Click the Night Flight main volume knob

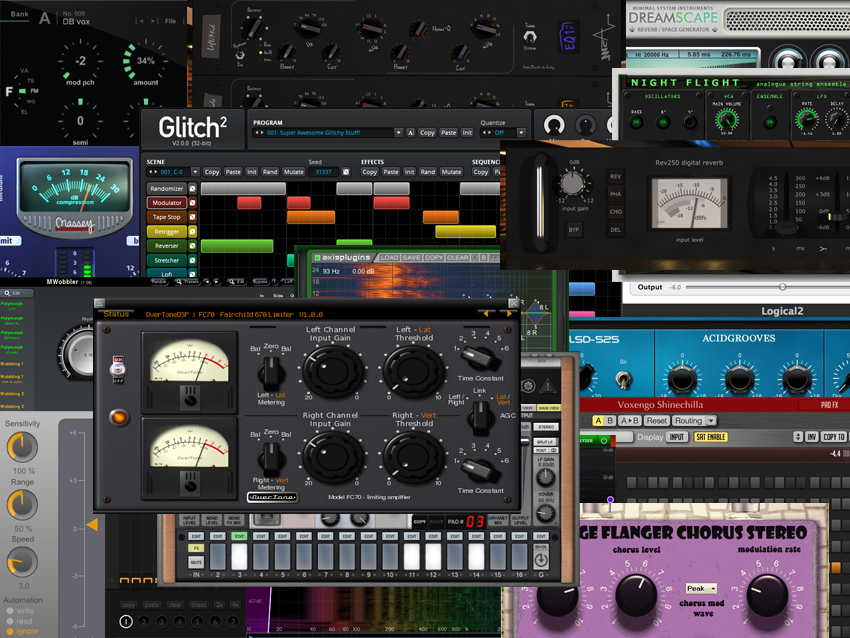[x=726, y=119]
